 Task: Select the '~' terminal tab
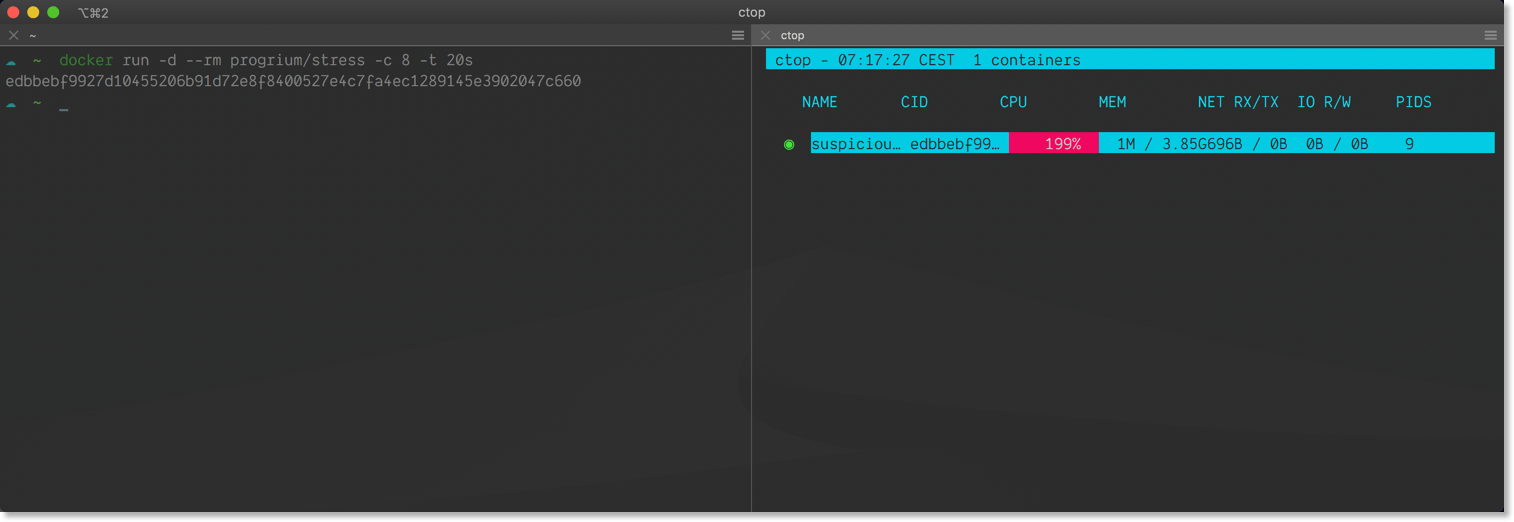[x=33, y=35]
